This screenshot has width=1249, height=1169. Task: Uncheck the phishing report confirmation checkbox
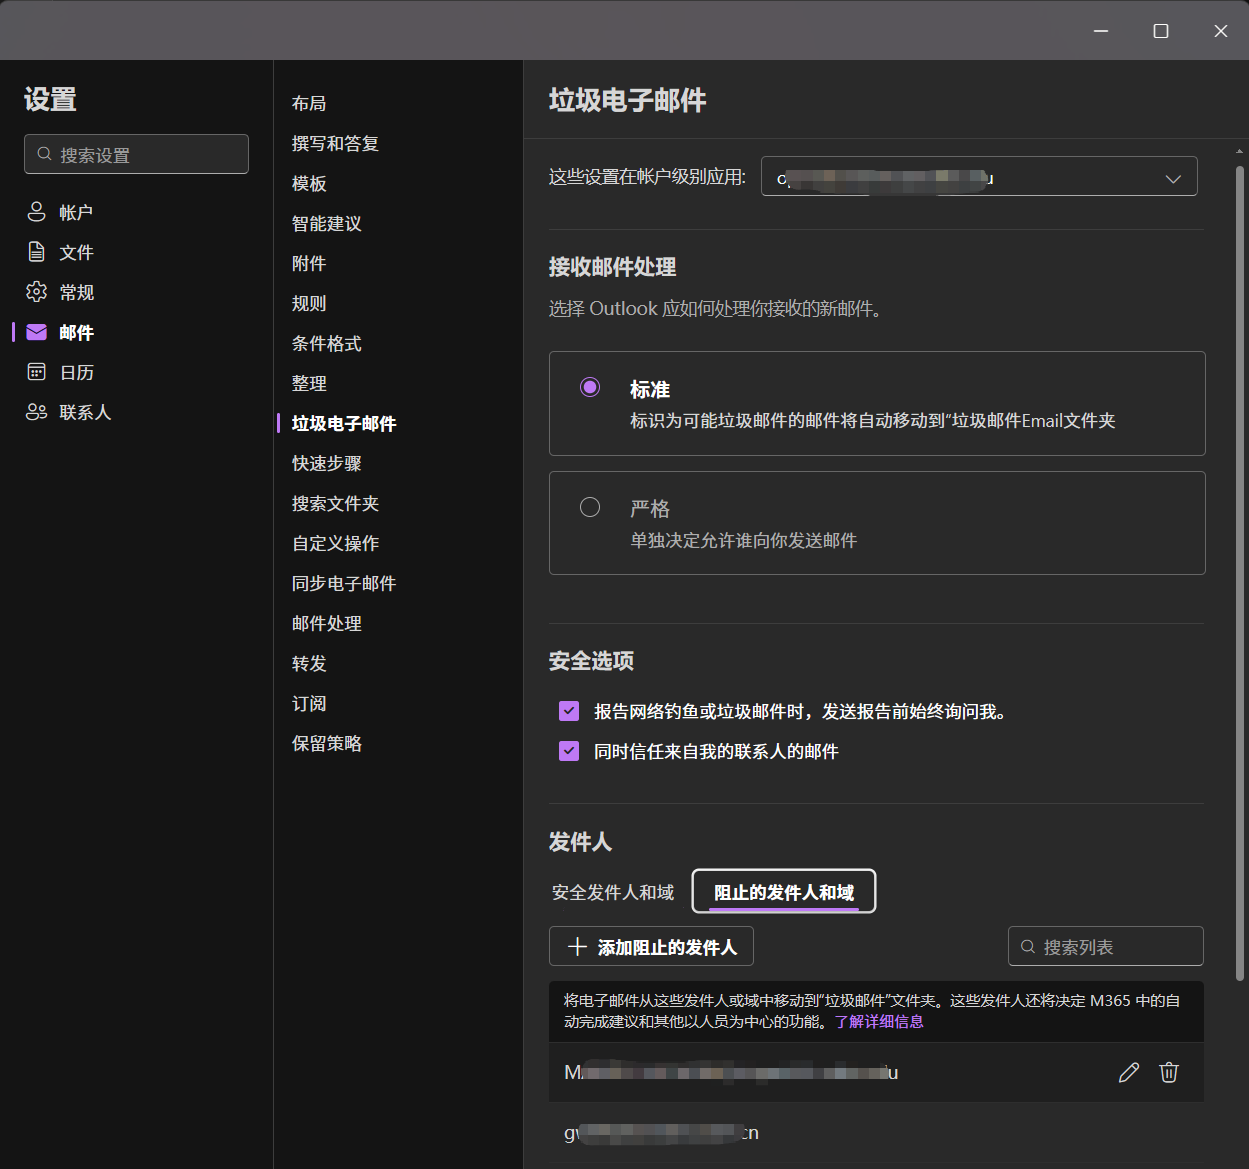[569, 711]
